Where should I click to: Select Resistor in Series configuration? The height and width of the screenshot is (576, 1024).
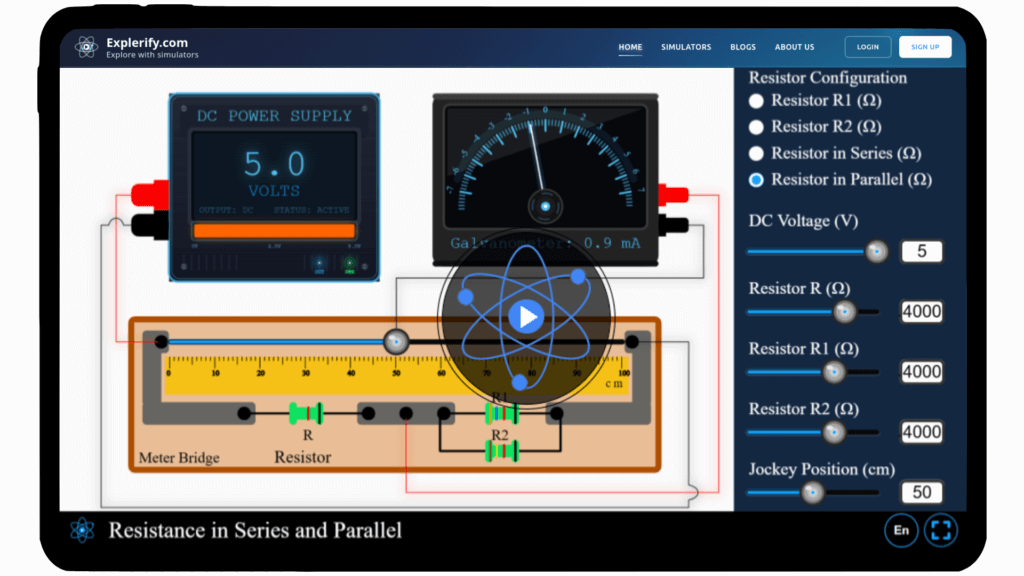(x=756, y=153)
